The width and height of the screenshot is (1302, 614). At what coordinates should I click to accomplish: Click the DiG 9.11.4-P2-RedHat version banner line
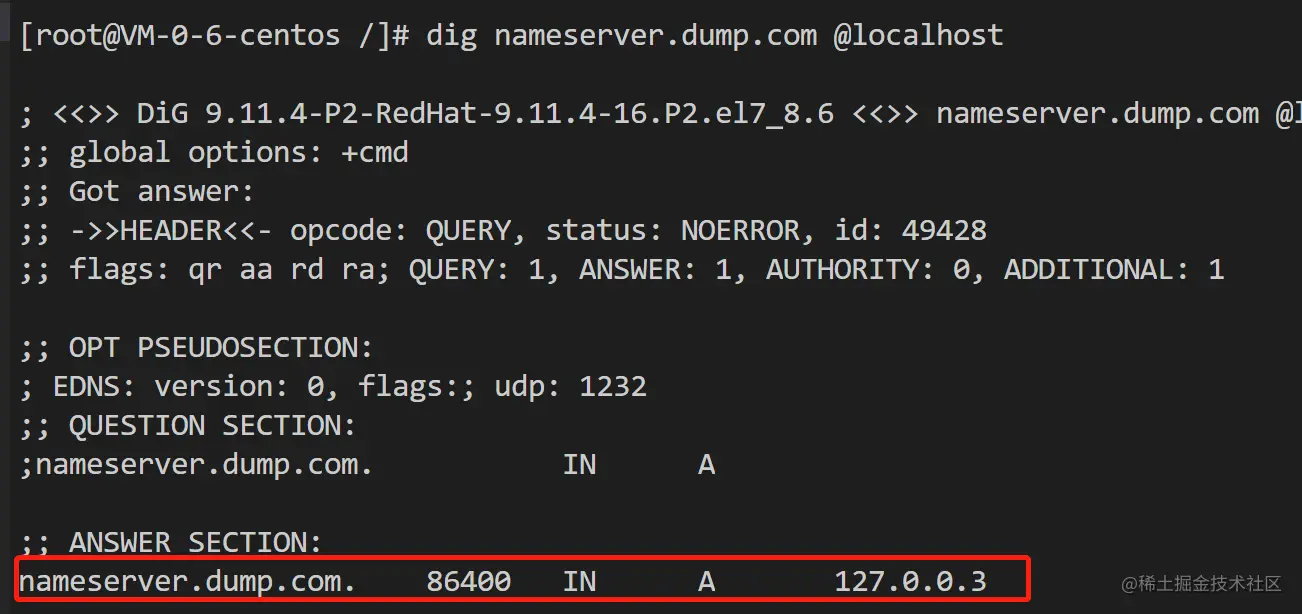tap(660, 113)
